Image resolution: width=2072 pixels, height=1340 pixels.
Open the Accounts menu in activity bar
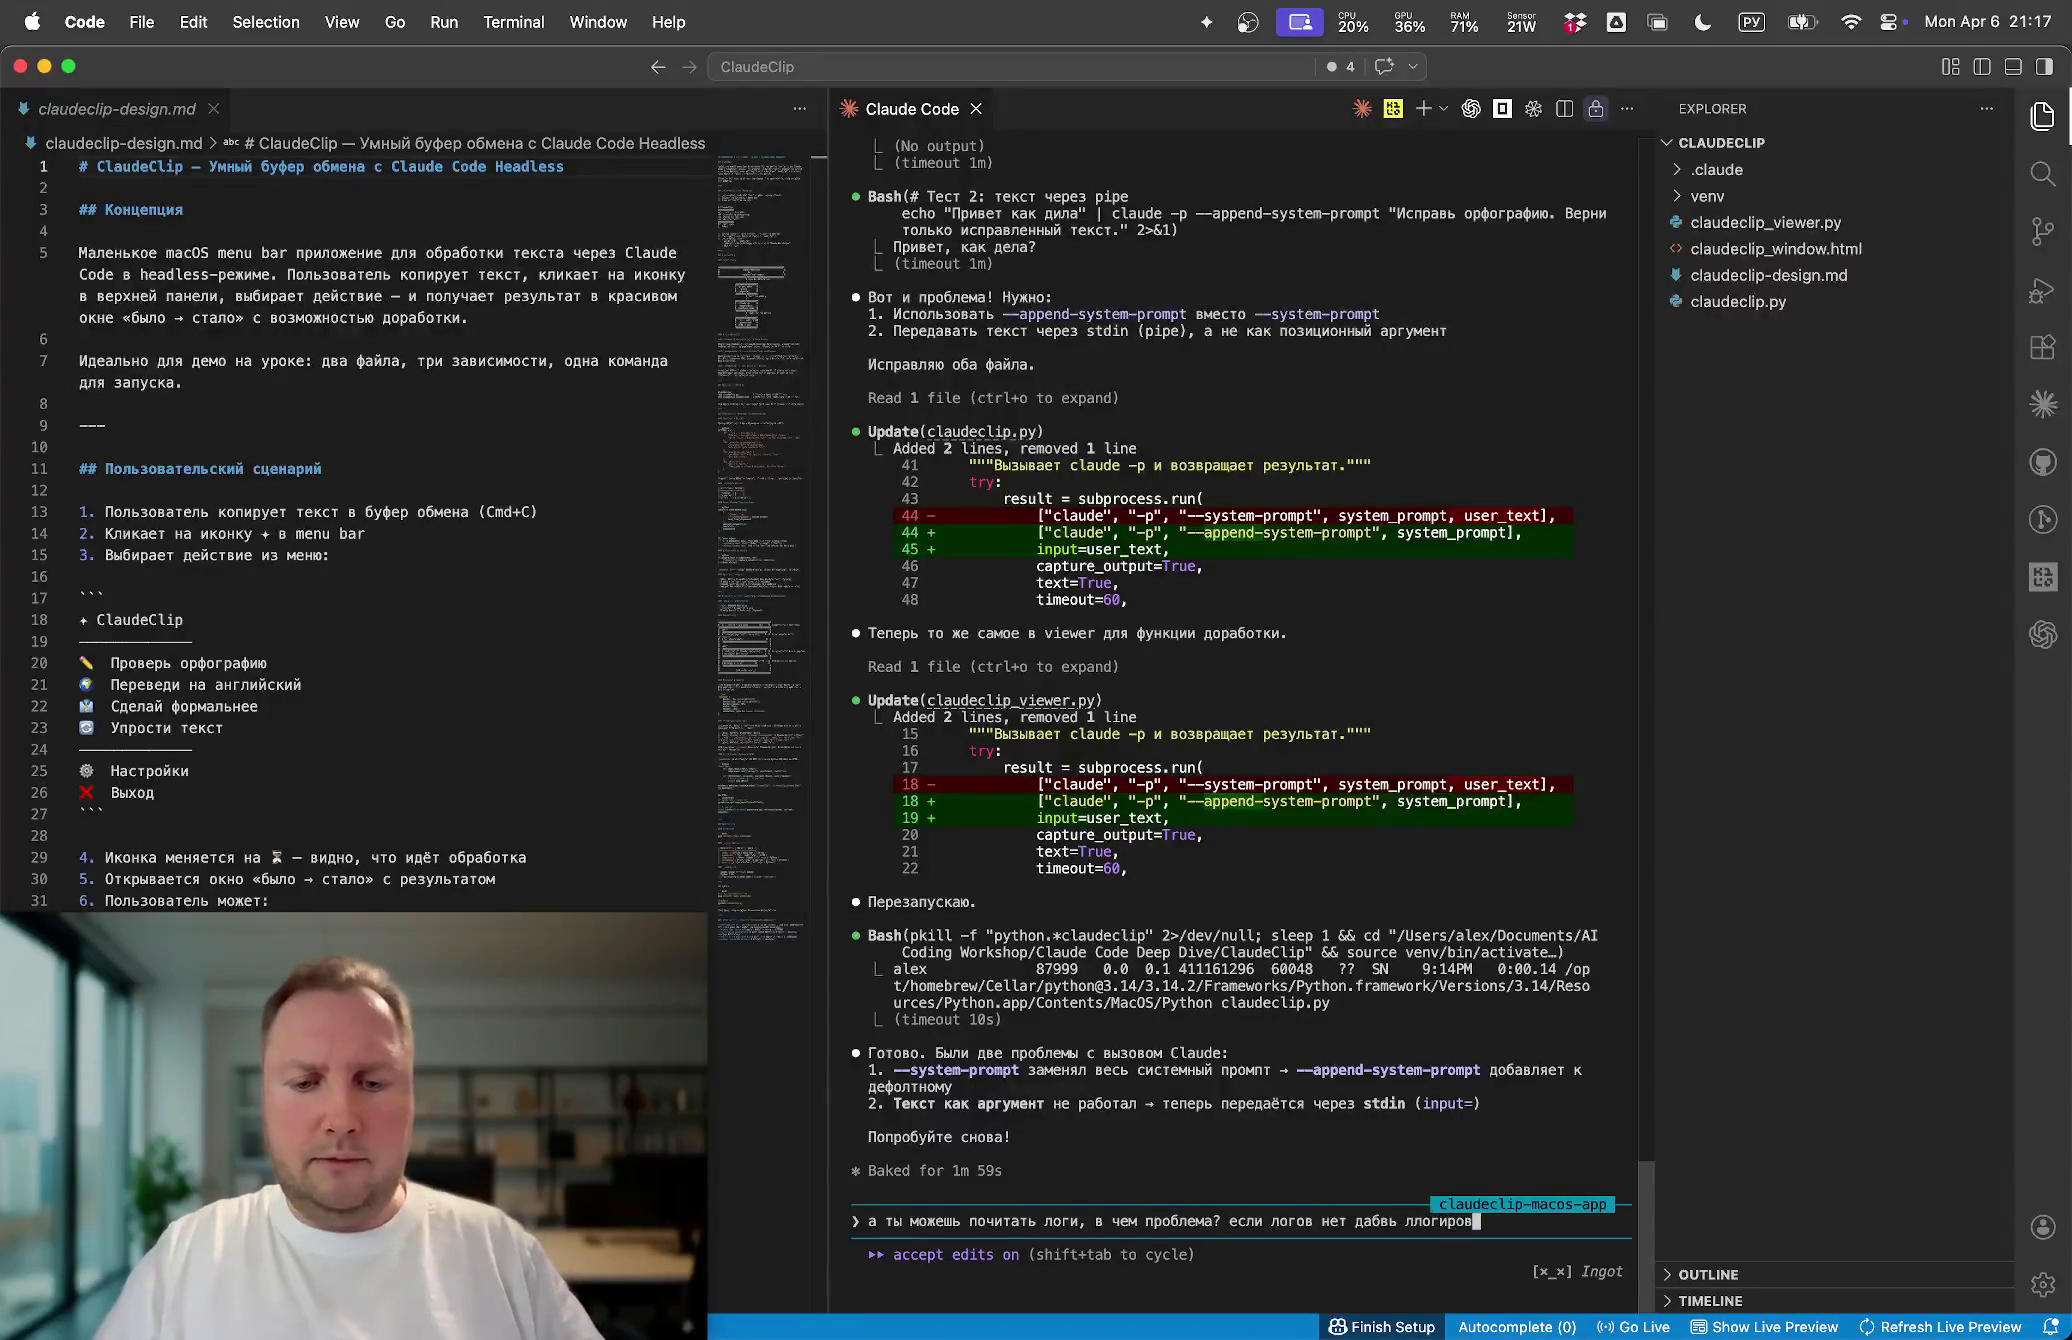[x=2042, y=1227]
